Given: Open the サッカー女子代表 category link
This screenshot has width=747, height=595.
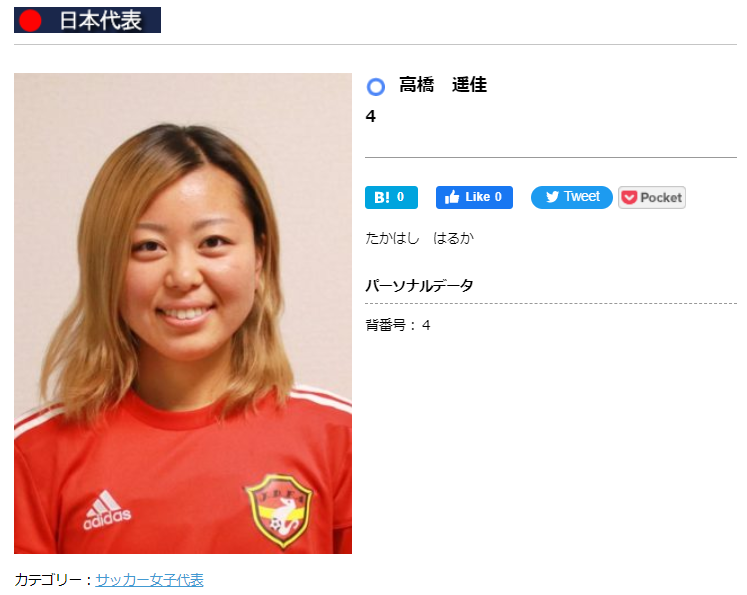Looking at the screenshot, I should [x=150, y=580].
